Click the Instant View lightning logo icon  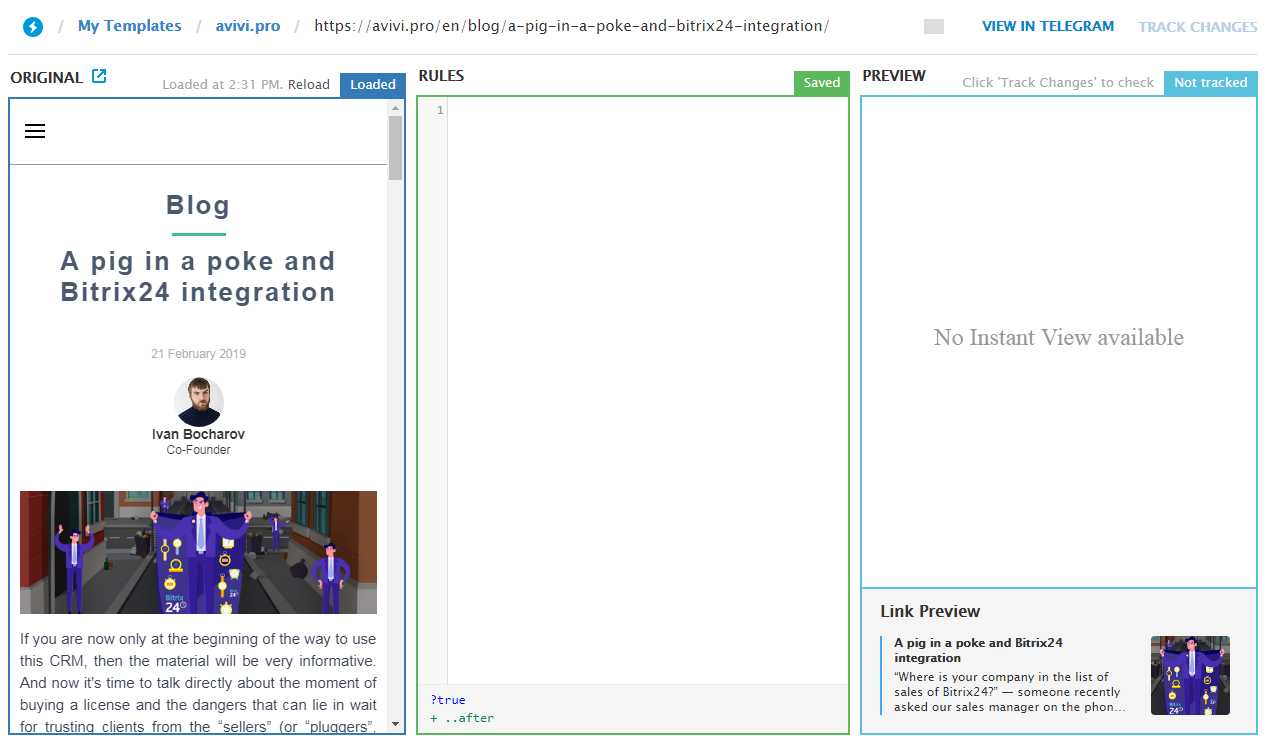pos(33,27)
